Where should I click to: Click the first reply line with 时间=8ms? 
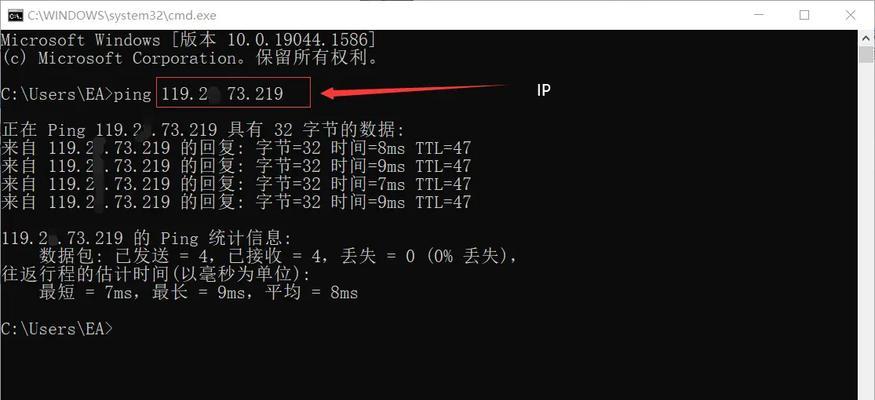[x=236, y=148]
